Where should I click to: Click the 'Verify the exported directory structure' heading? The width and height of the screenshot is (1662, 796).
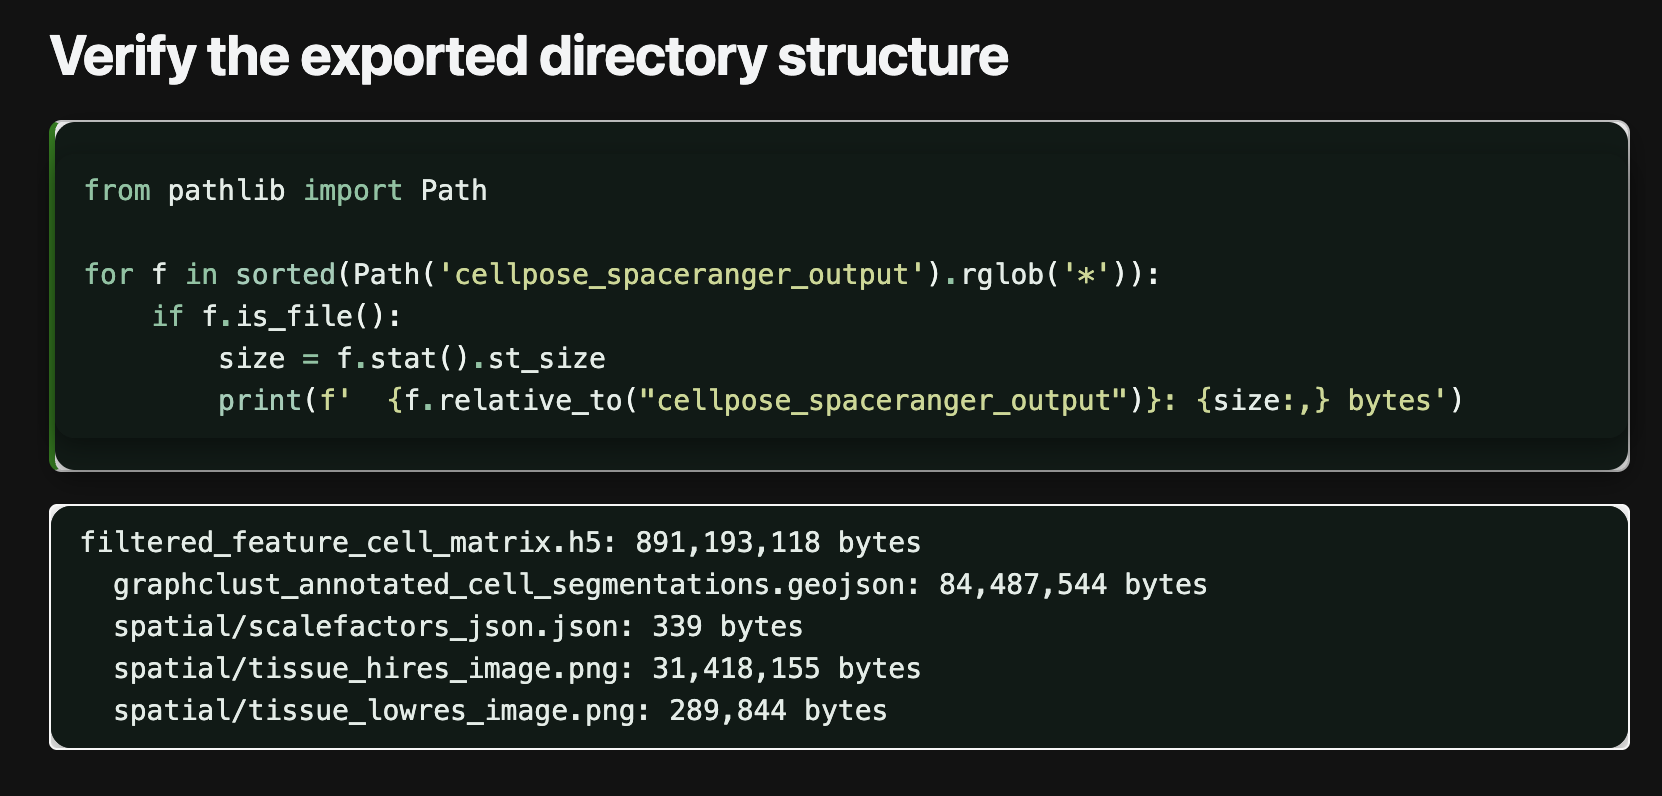529,57
